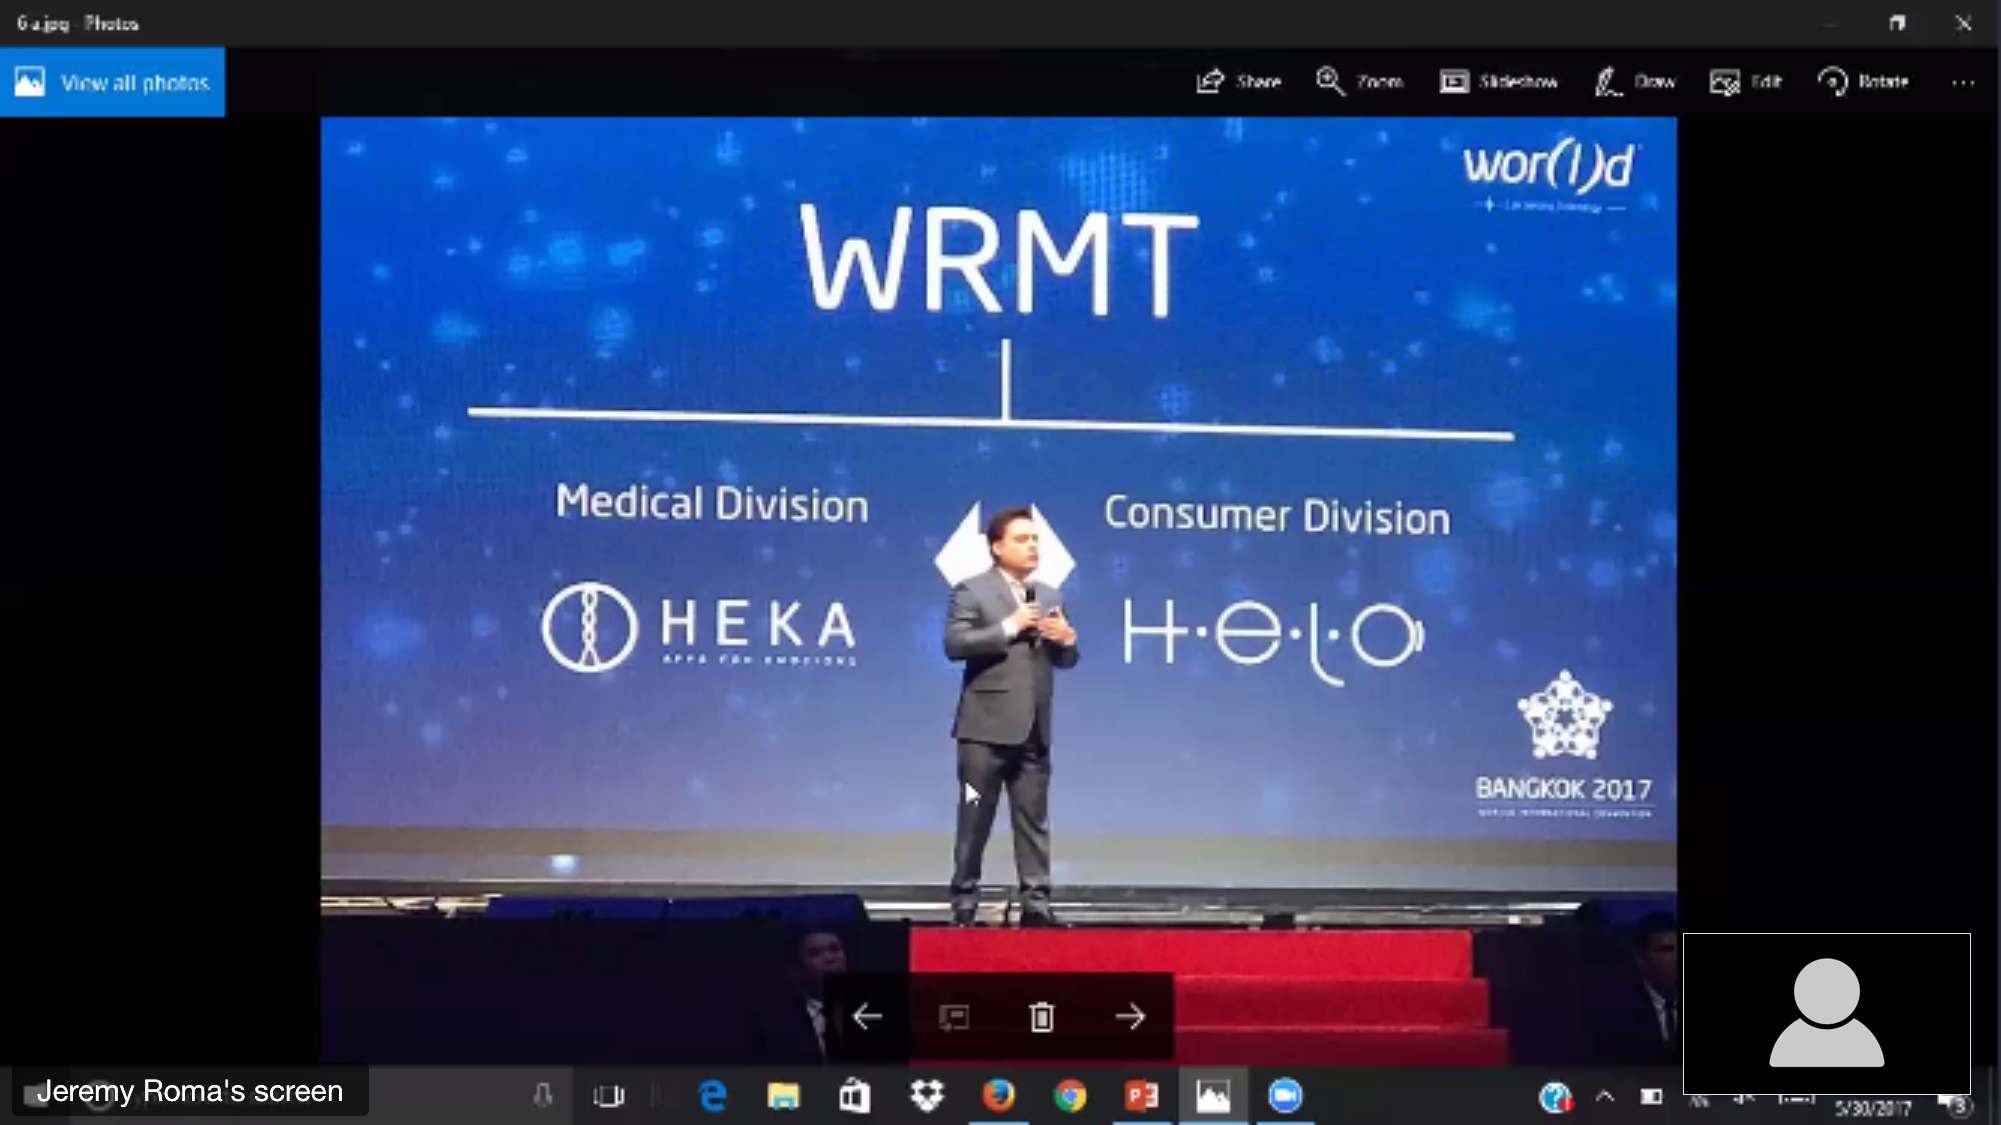Start the Slideshow
Viewport: 2001px width, 1125px height.
pos(1498,82)
